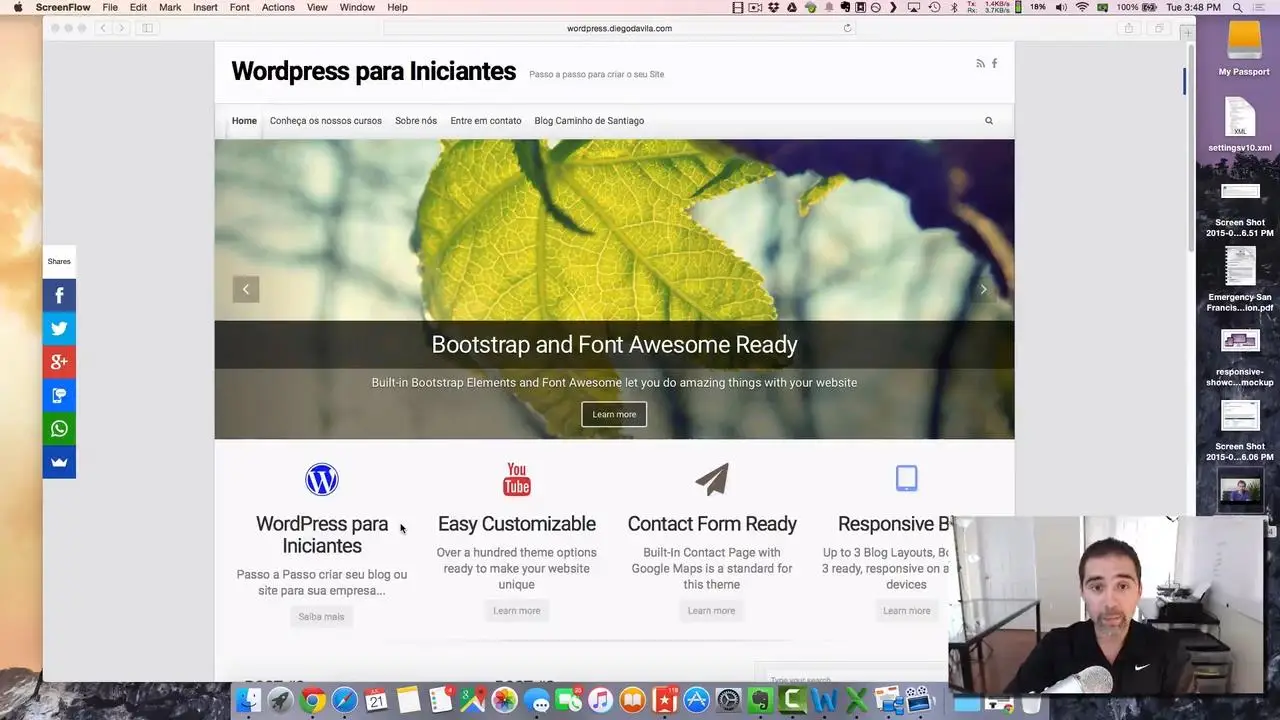
Task: Click Learn more under Responsive Blog card
Action: pos(907,611)
